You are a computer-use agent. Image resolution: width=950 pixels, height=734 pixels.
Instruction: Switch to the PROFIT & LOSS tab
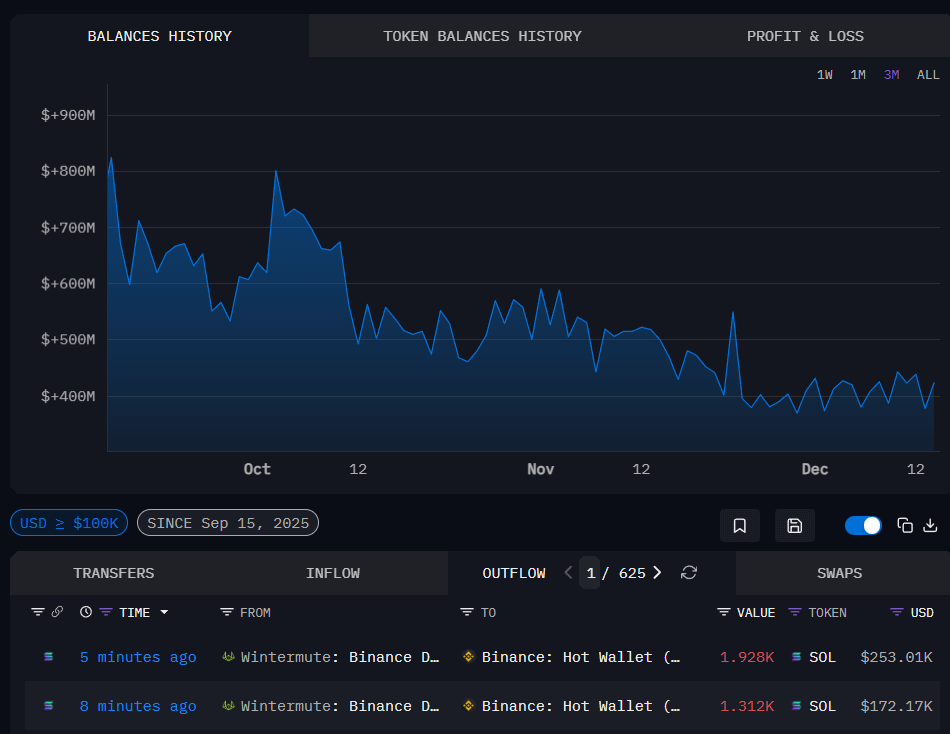(805, 36)
